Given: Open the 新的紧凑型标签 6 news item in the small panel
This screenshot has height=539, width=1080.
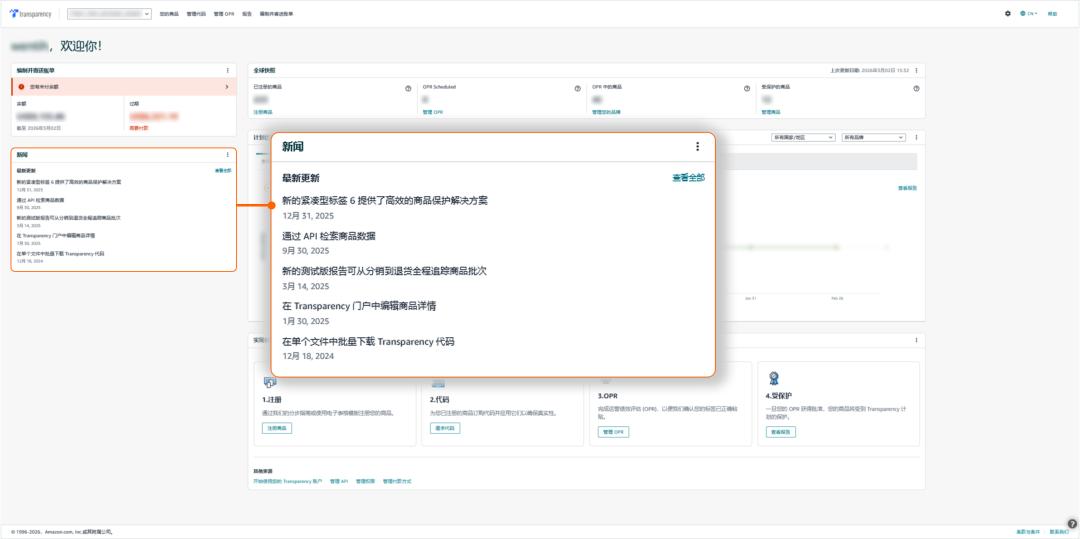Looking at the screenshot, I should [69, 182].
